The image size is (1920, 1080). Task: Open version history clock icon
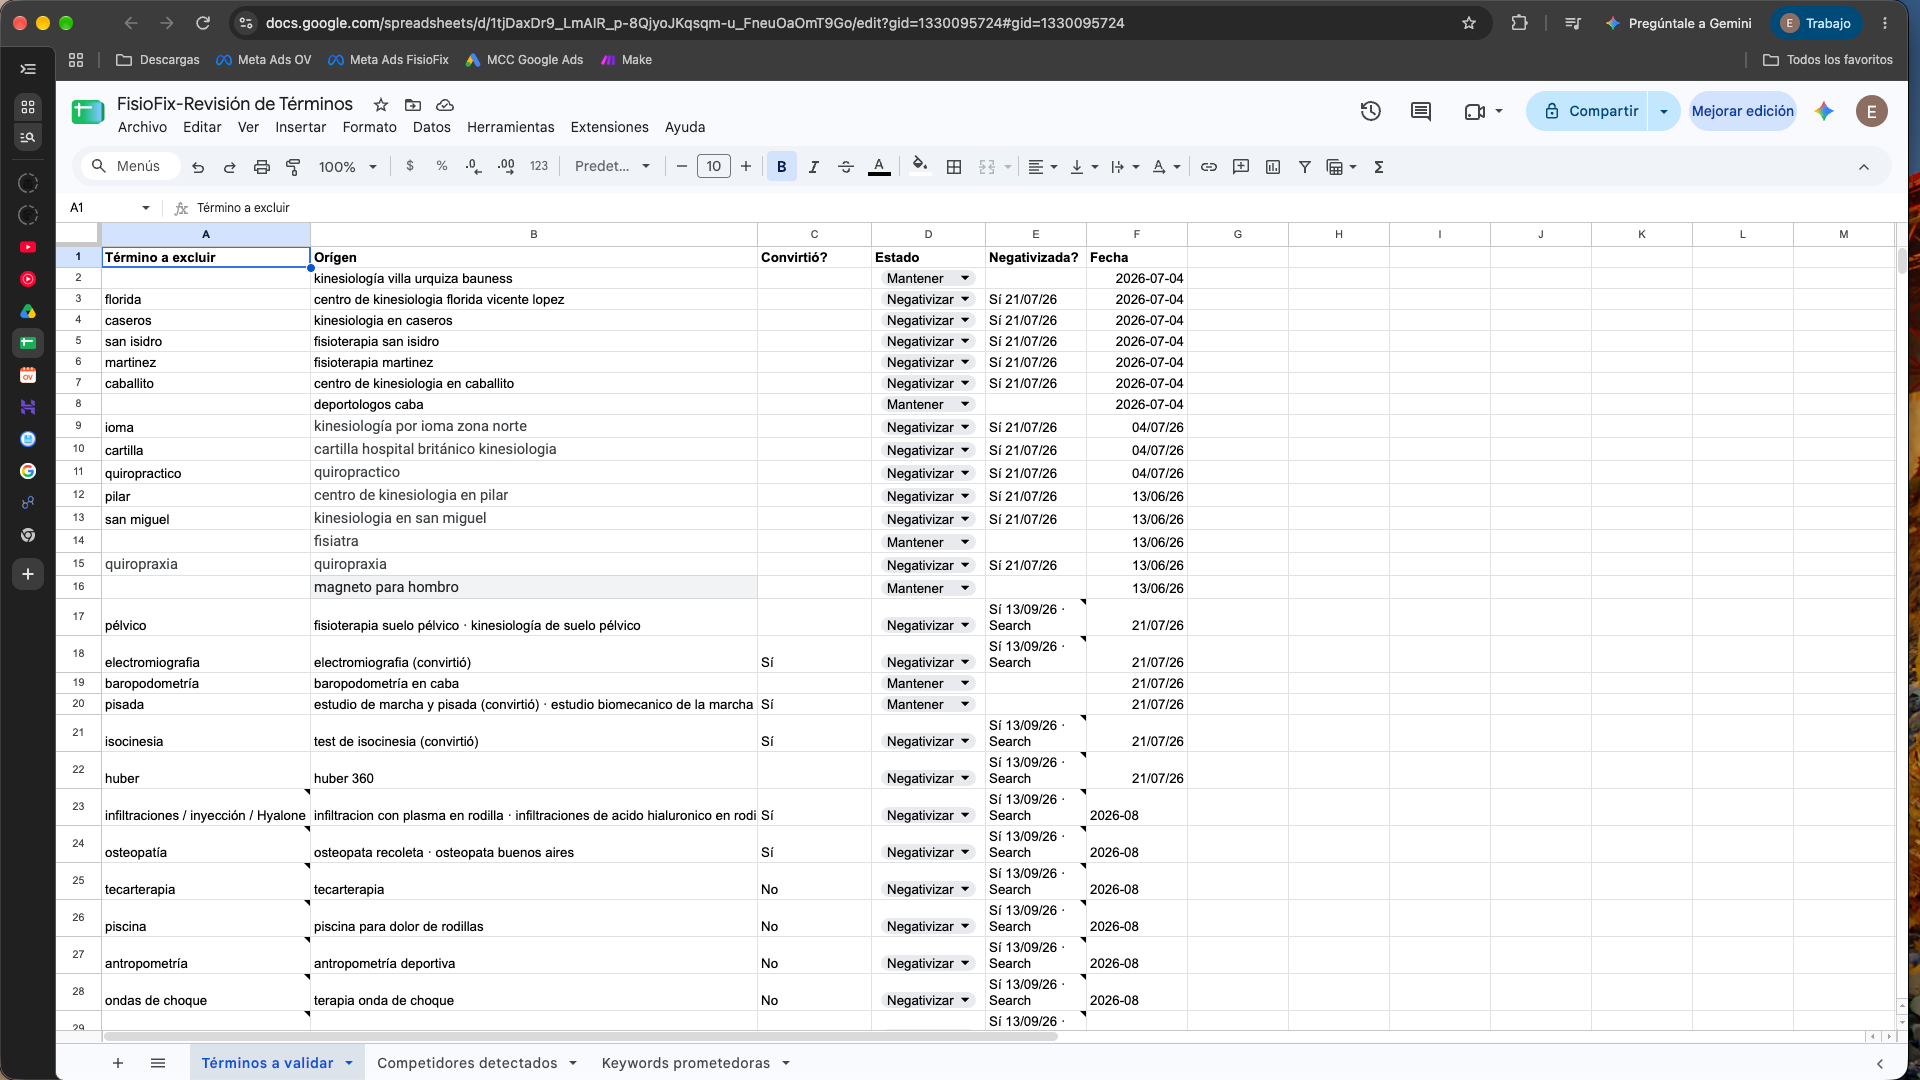click(x=1370, y=111)
